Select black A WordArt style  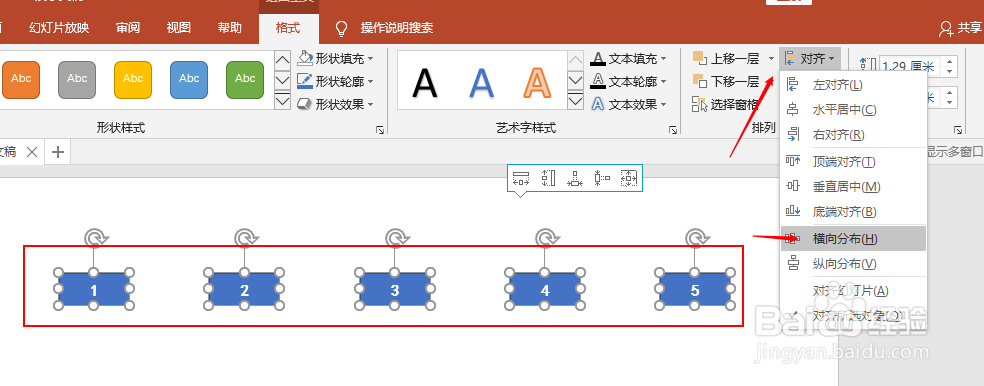pyautogui.click(x=425, y=82)
